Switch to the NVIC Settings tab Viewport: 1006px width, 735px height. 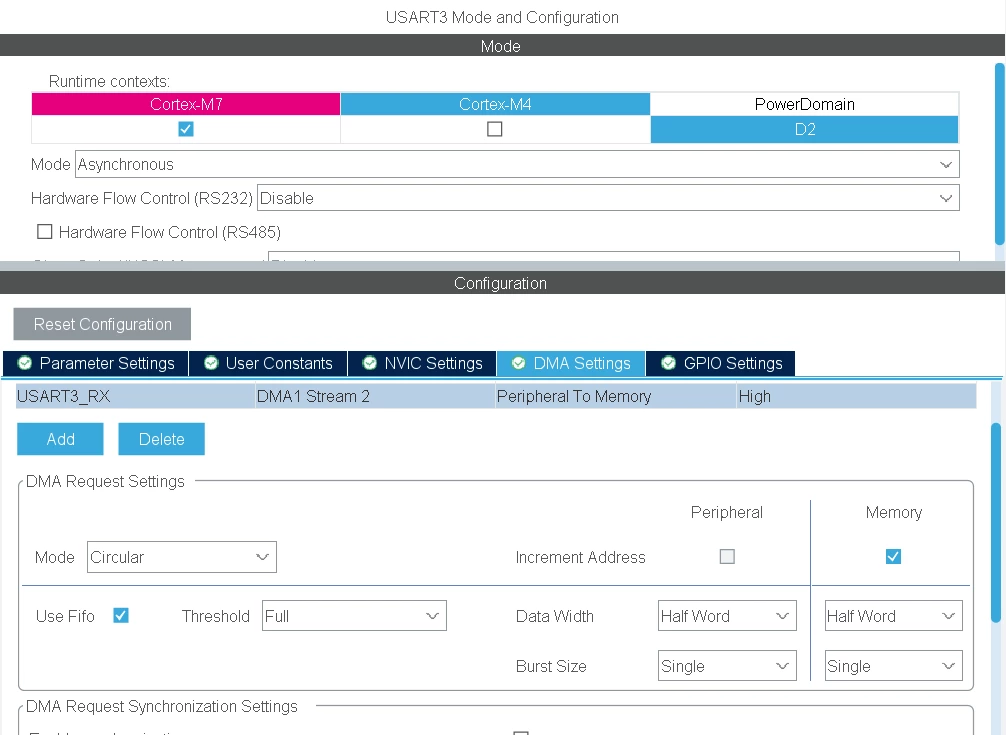(x=422, y=363)
